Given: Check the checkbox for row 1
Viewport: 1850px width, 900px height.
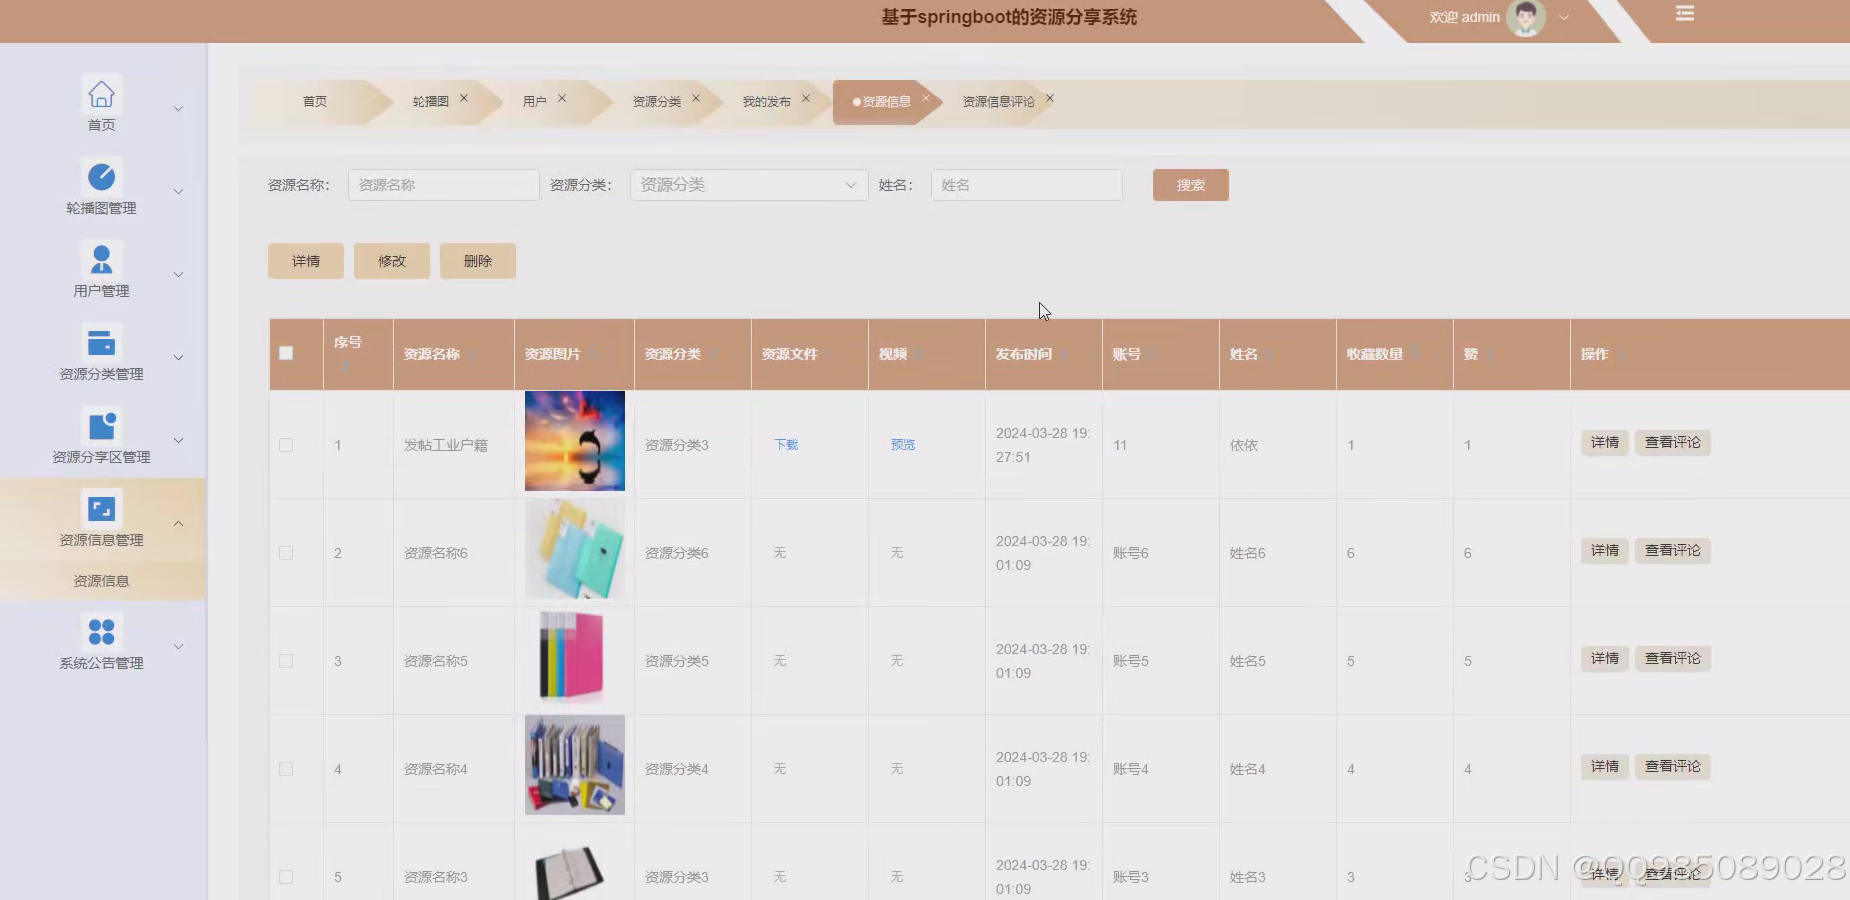Looking at the screenshot, I should click(287, 444).
